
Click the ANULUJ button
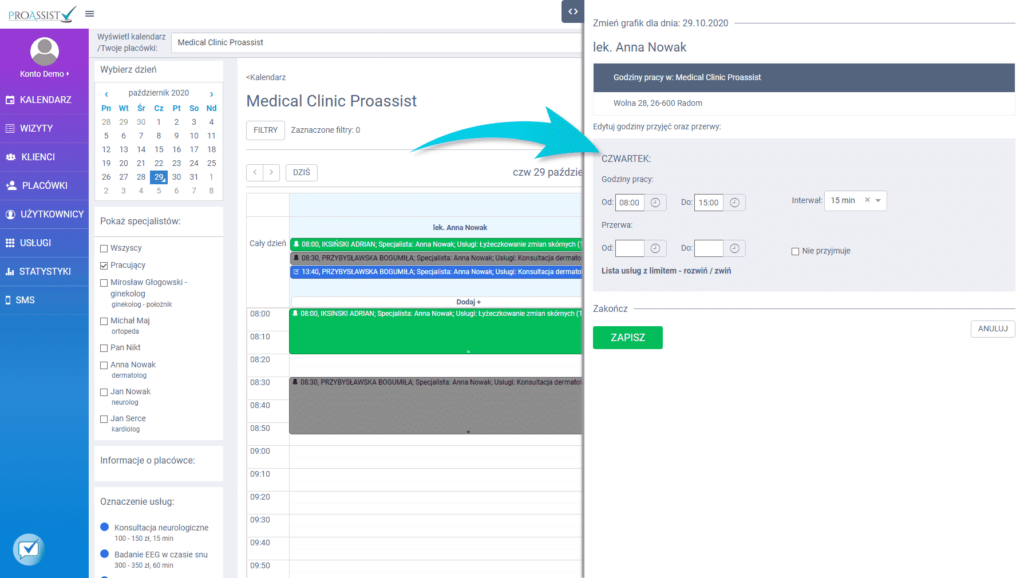(992, 329)
